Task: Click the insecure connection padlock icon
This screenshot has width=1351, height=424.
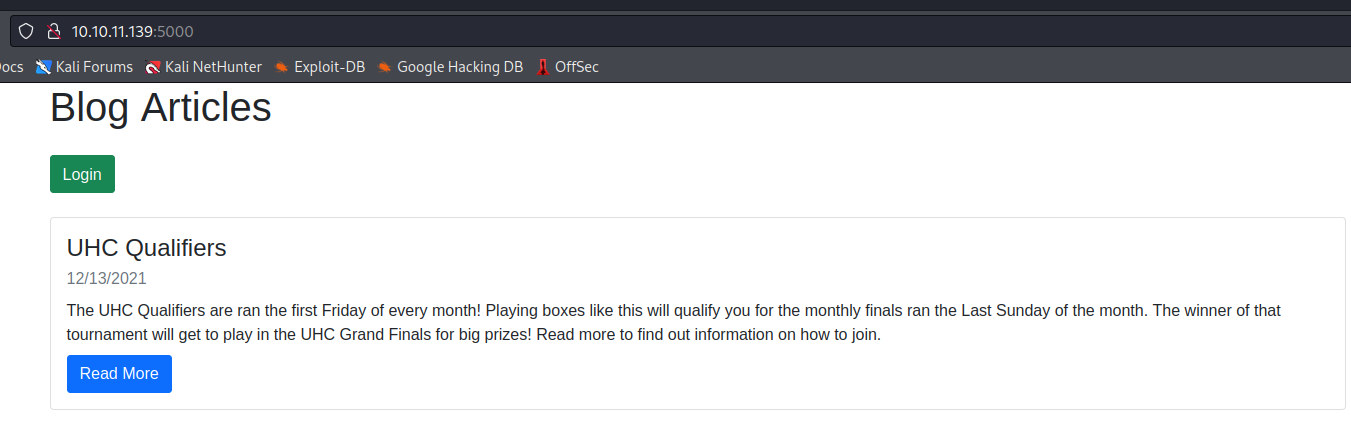Action: pos(54,31)
